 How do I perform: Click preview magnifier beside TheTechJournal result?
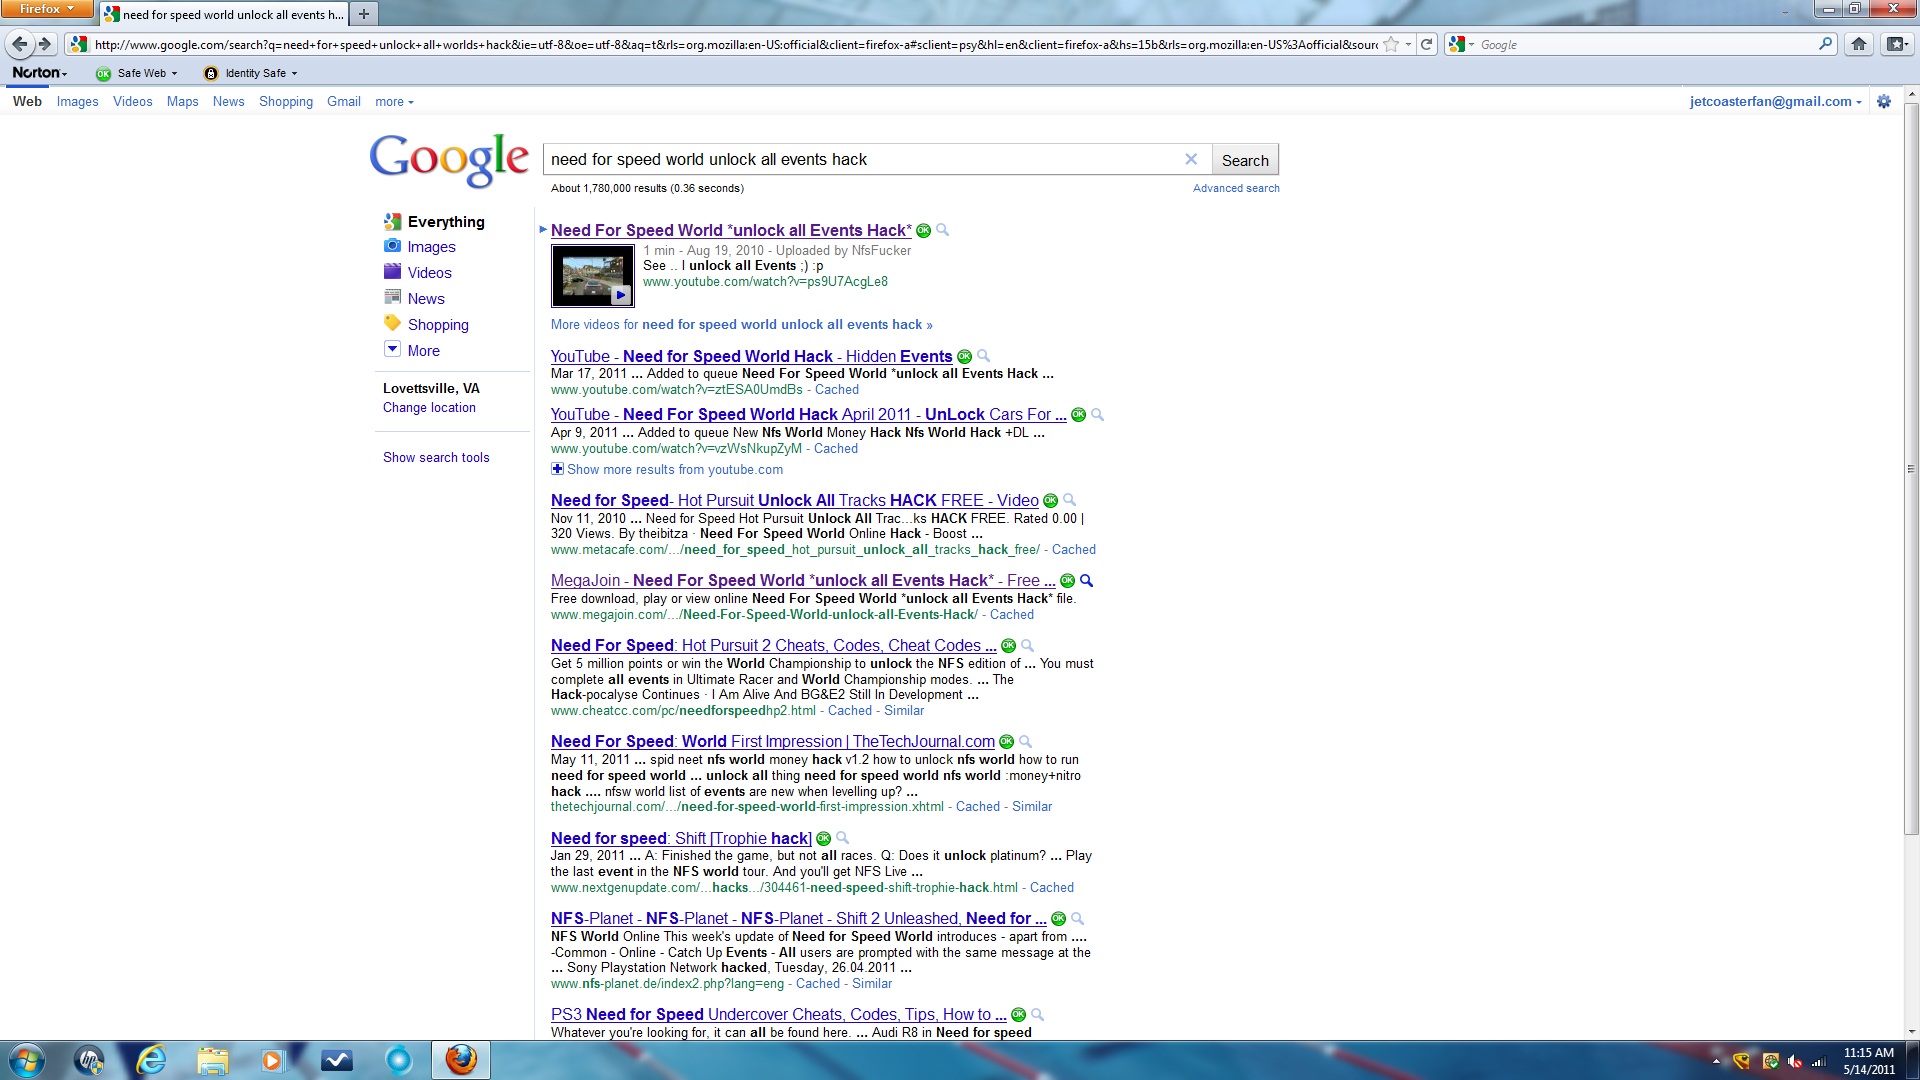[x=1025, y=742]
